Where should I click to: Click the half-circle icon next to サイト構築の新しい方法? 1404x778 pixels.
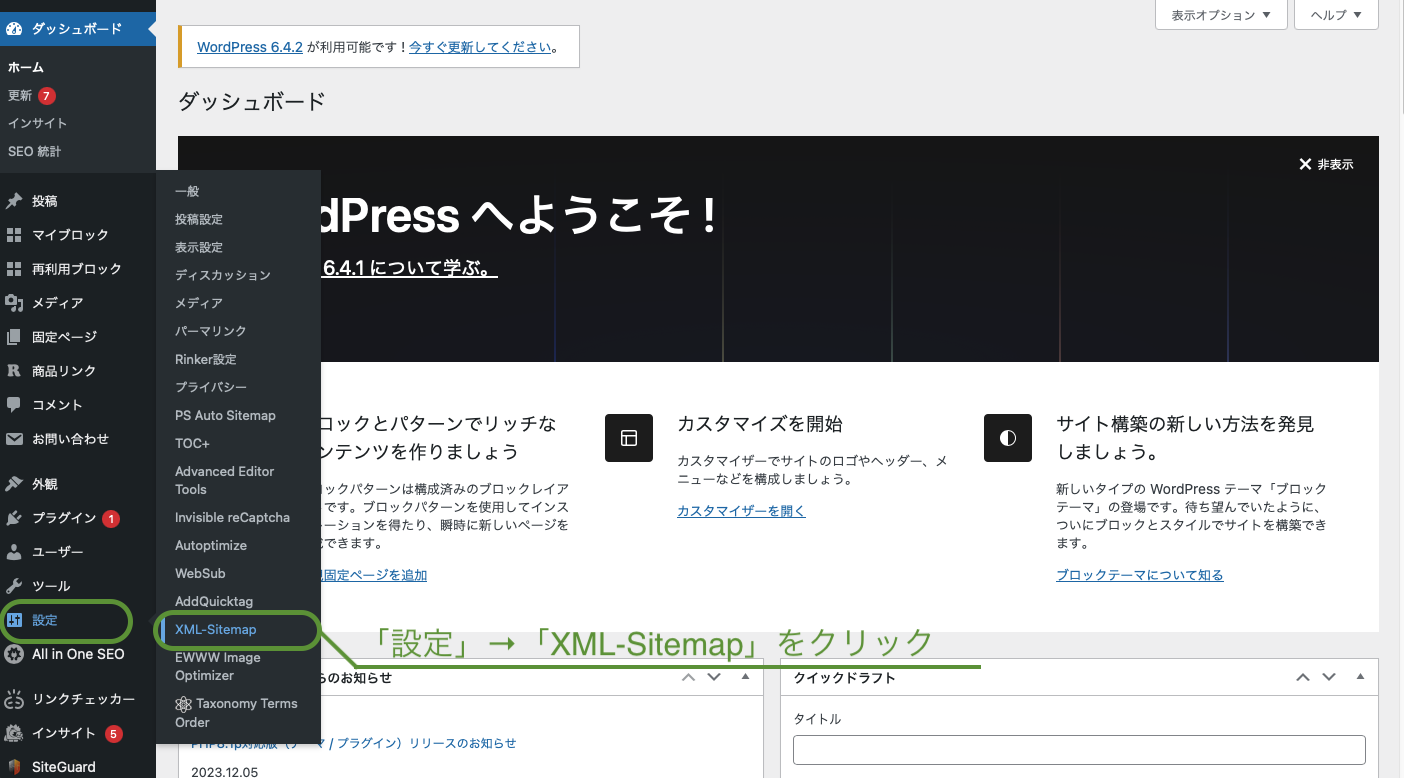click(1008, 438)
